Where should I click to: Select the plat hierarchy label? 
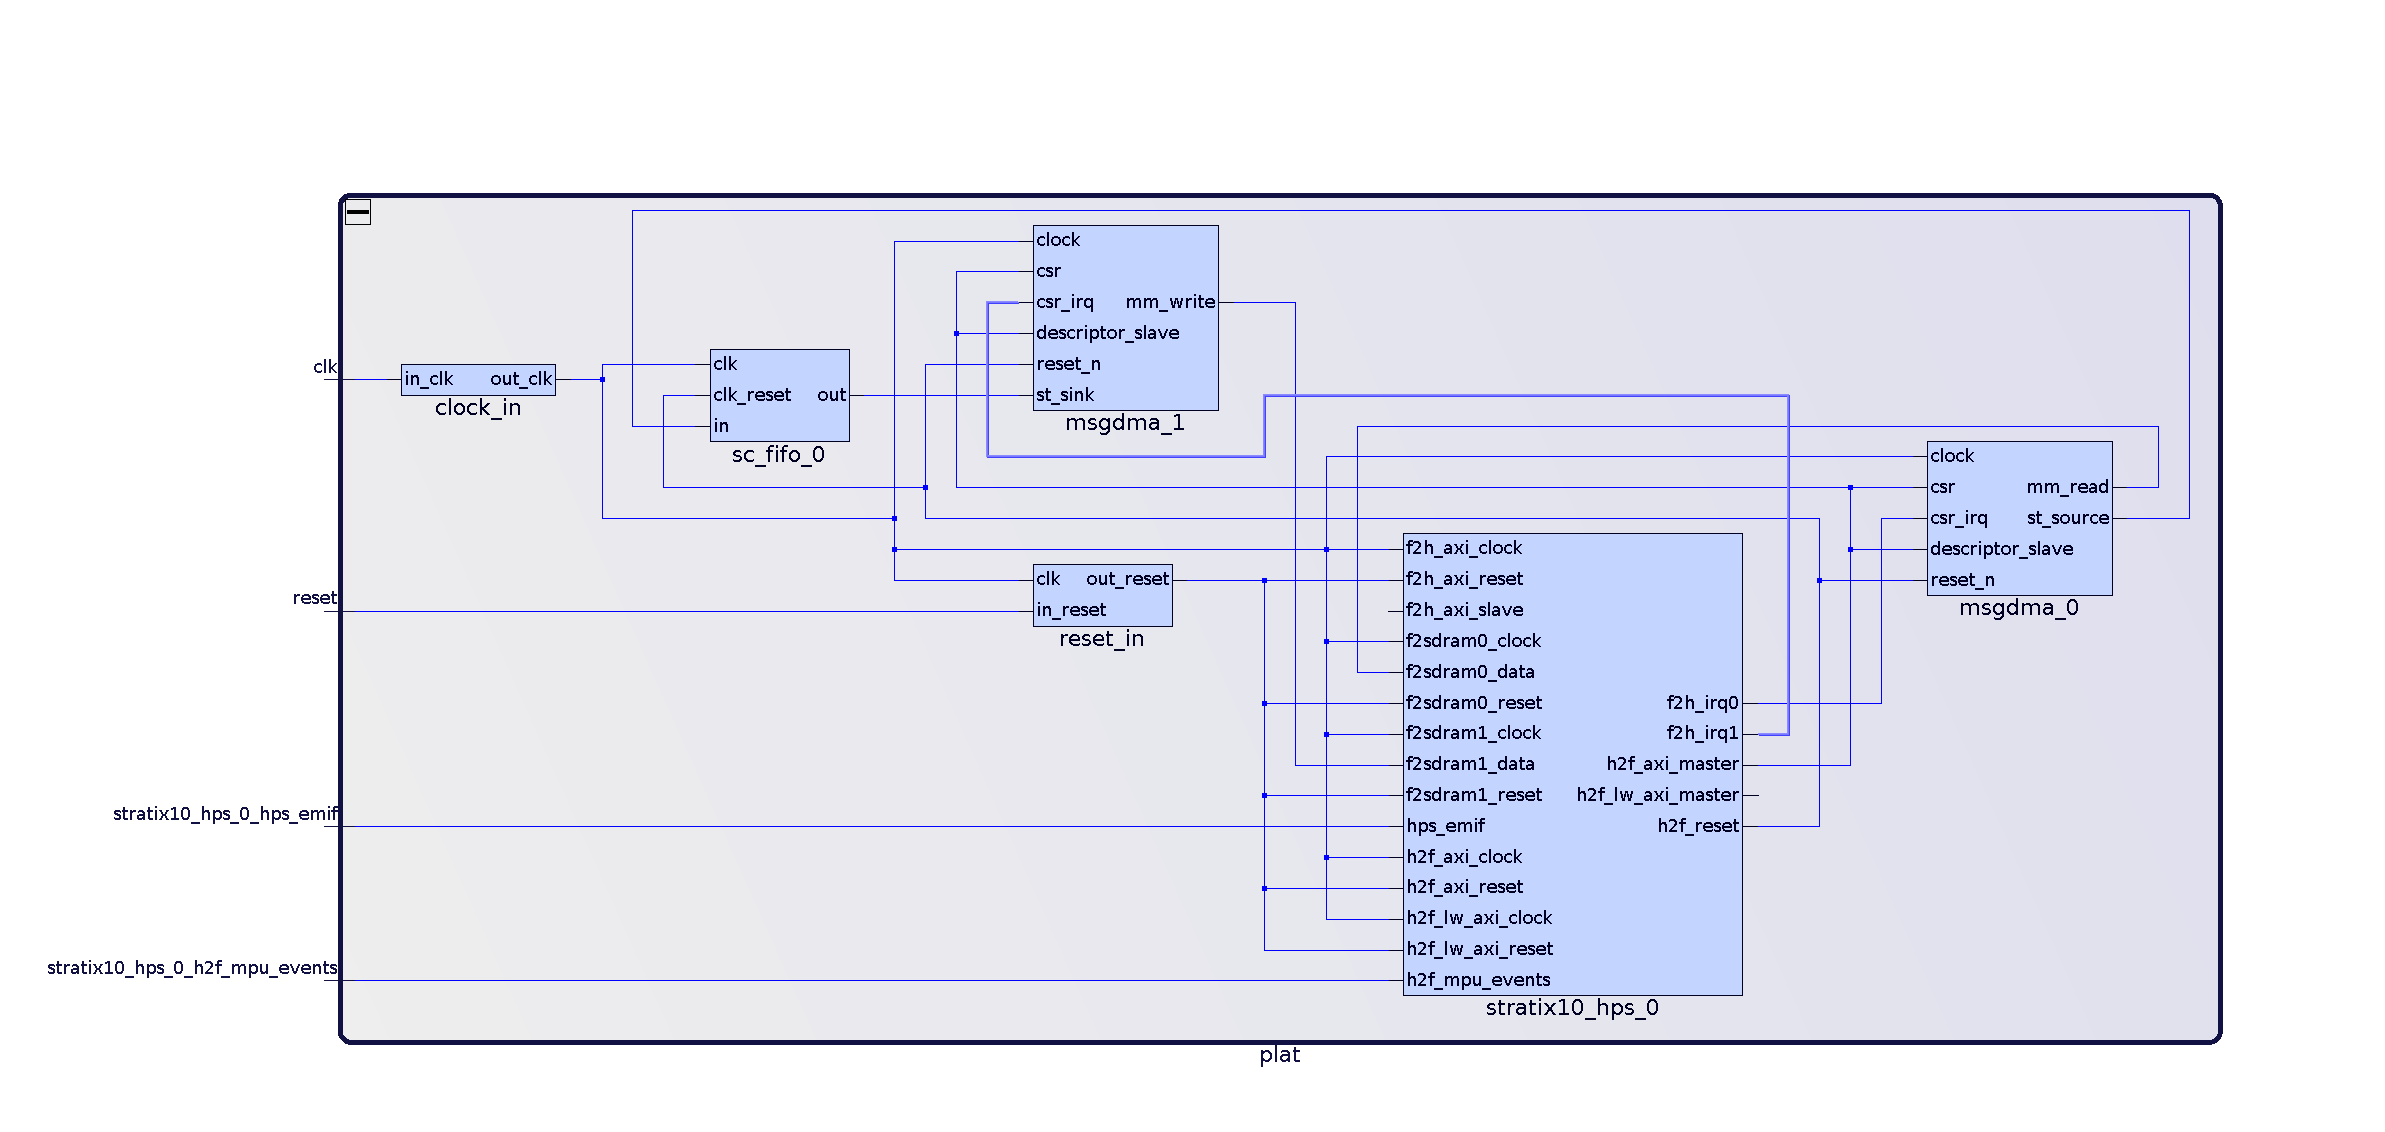[1279, 1055]
